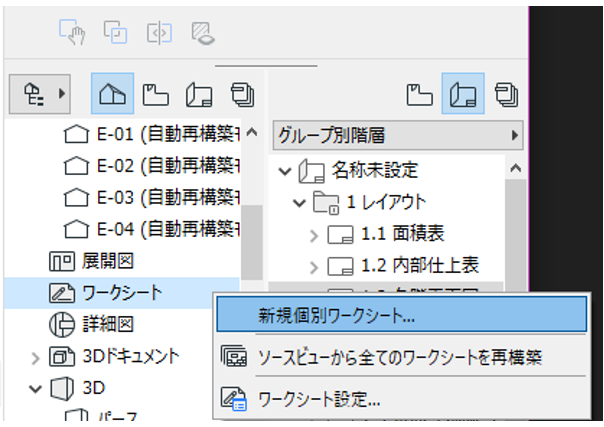Image resolution: width=604 pixels, height=427 pixels.
Task: Select the 1 レイアウト folder item
Action: pyautogui.click(x=386, y=202)
